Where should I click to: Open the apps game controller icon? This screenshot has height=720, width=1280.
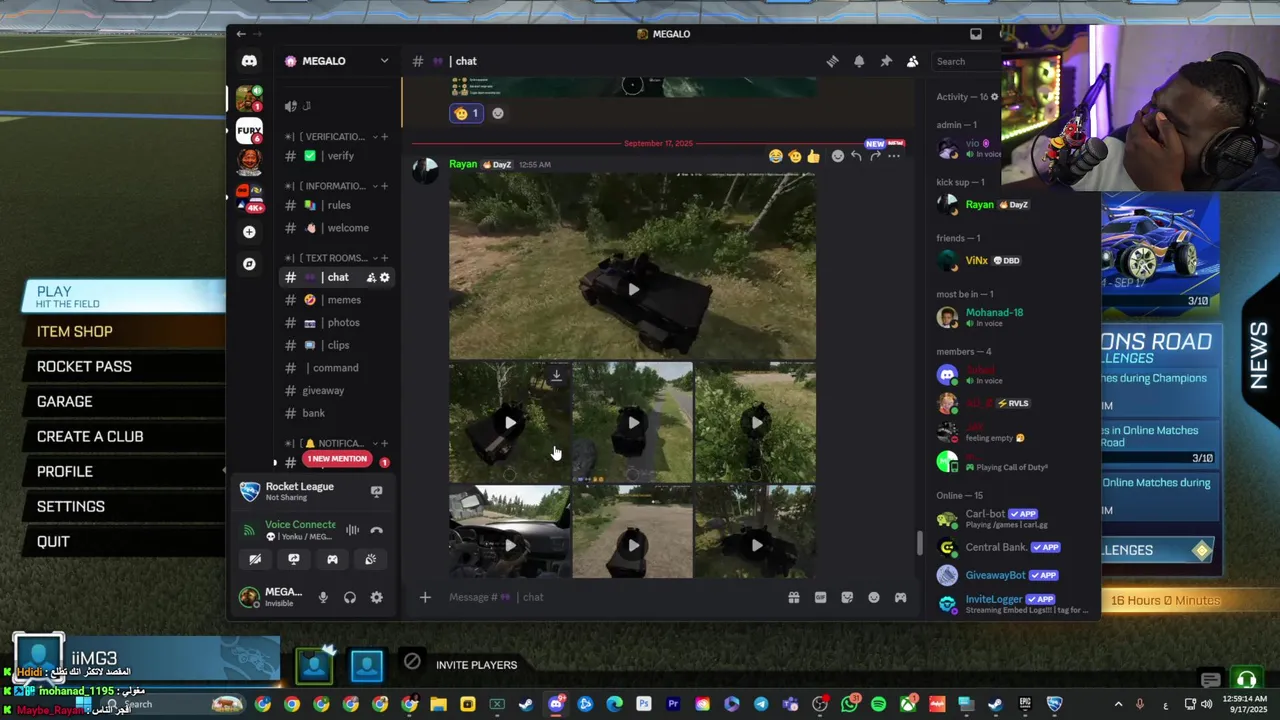tap(900, 597)
